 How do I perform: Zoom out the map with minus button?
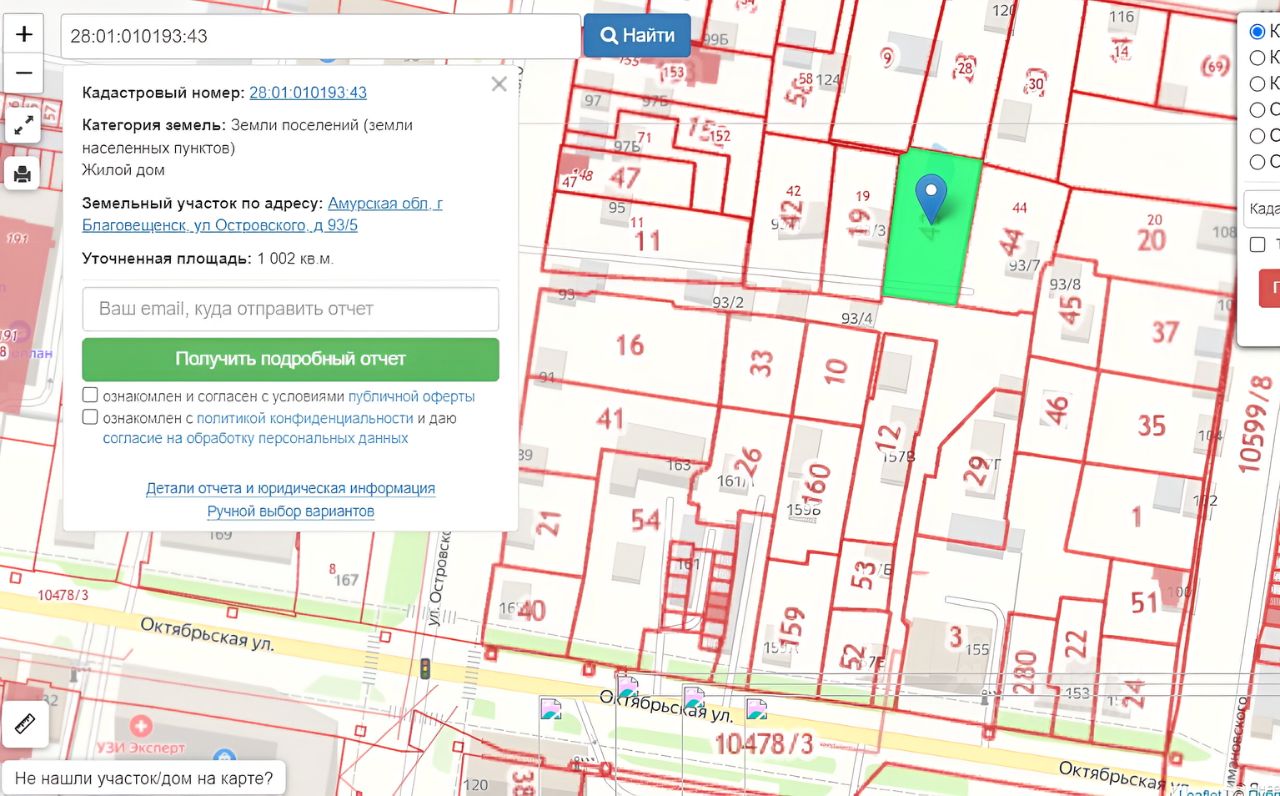click(x=24, y=74)
